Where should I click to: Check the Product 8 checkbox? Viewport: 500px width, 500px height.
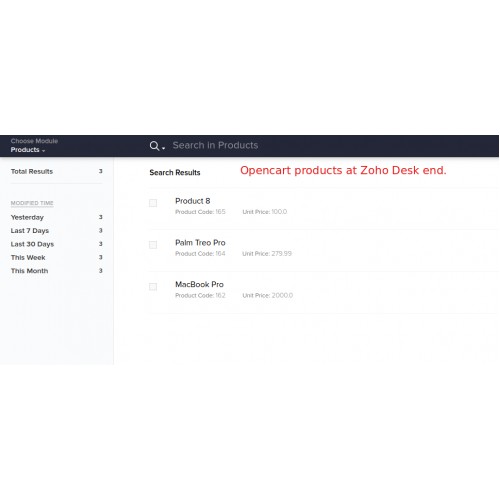153,203
